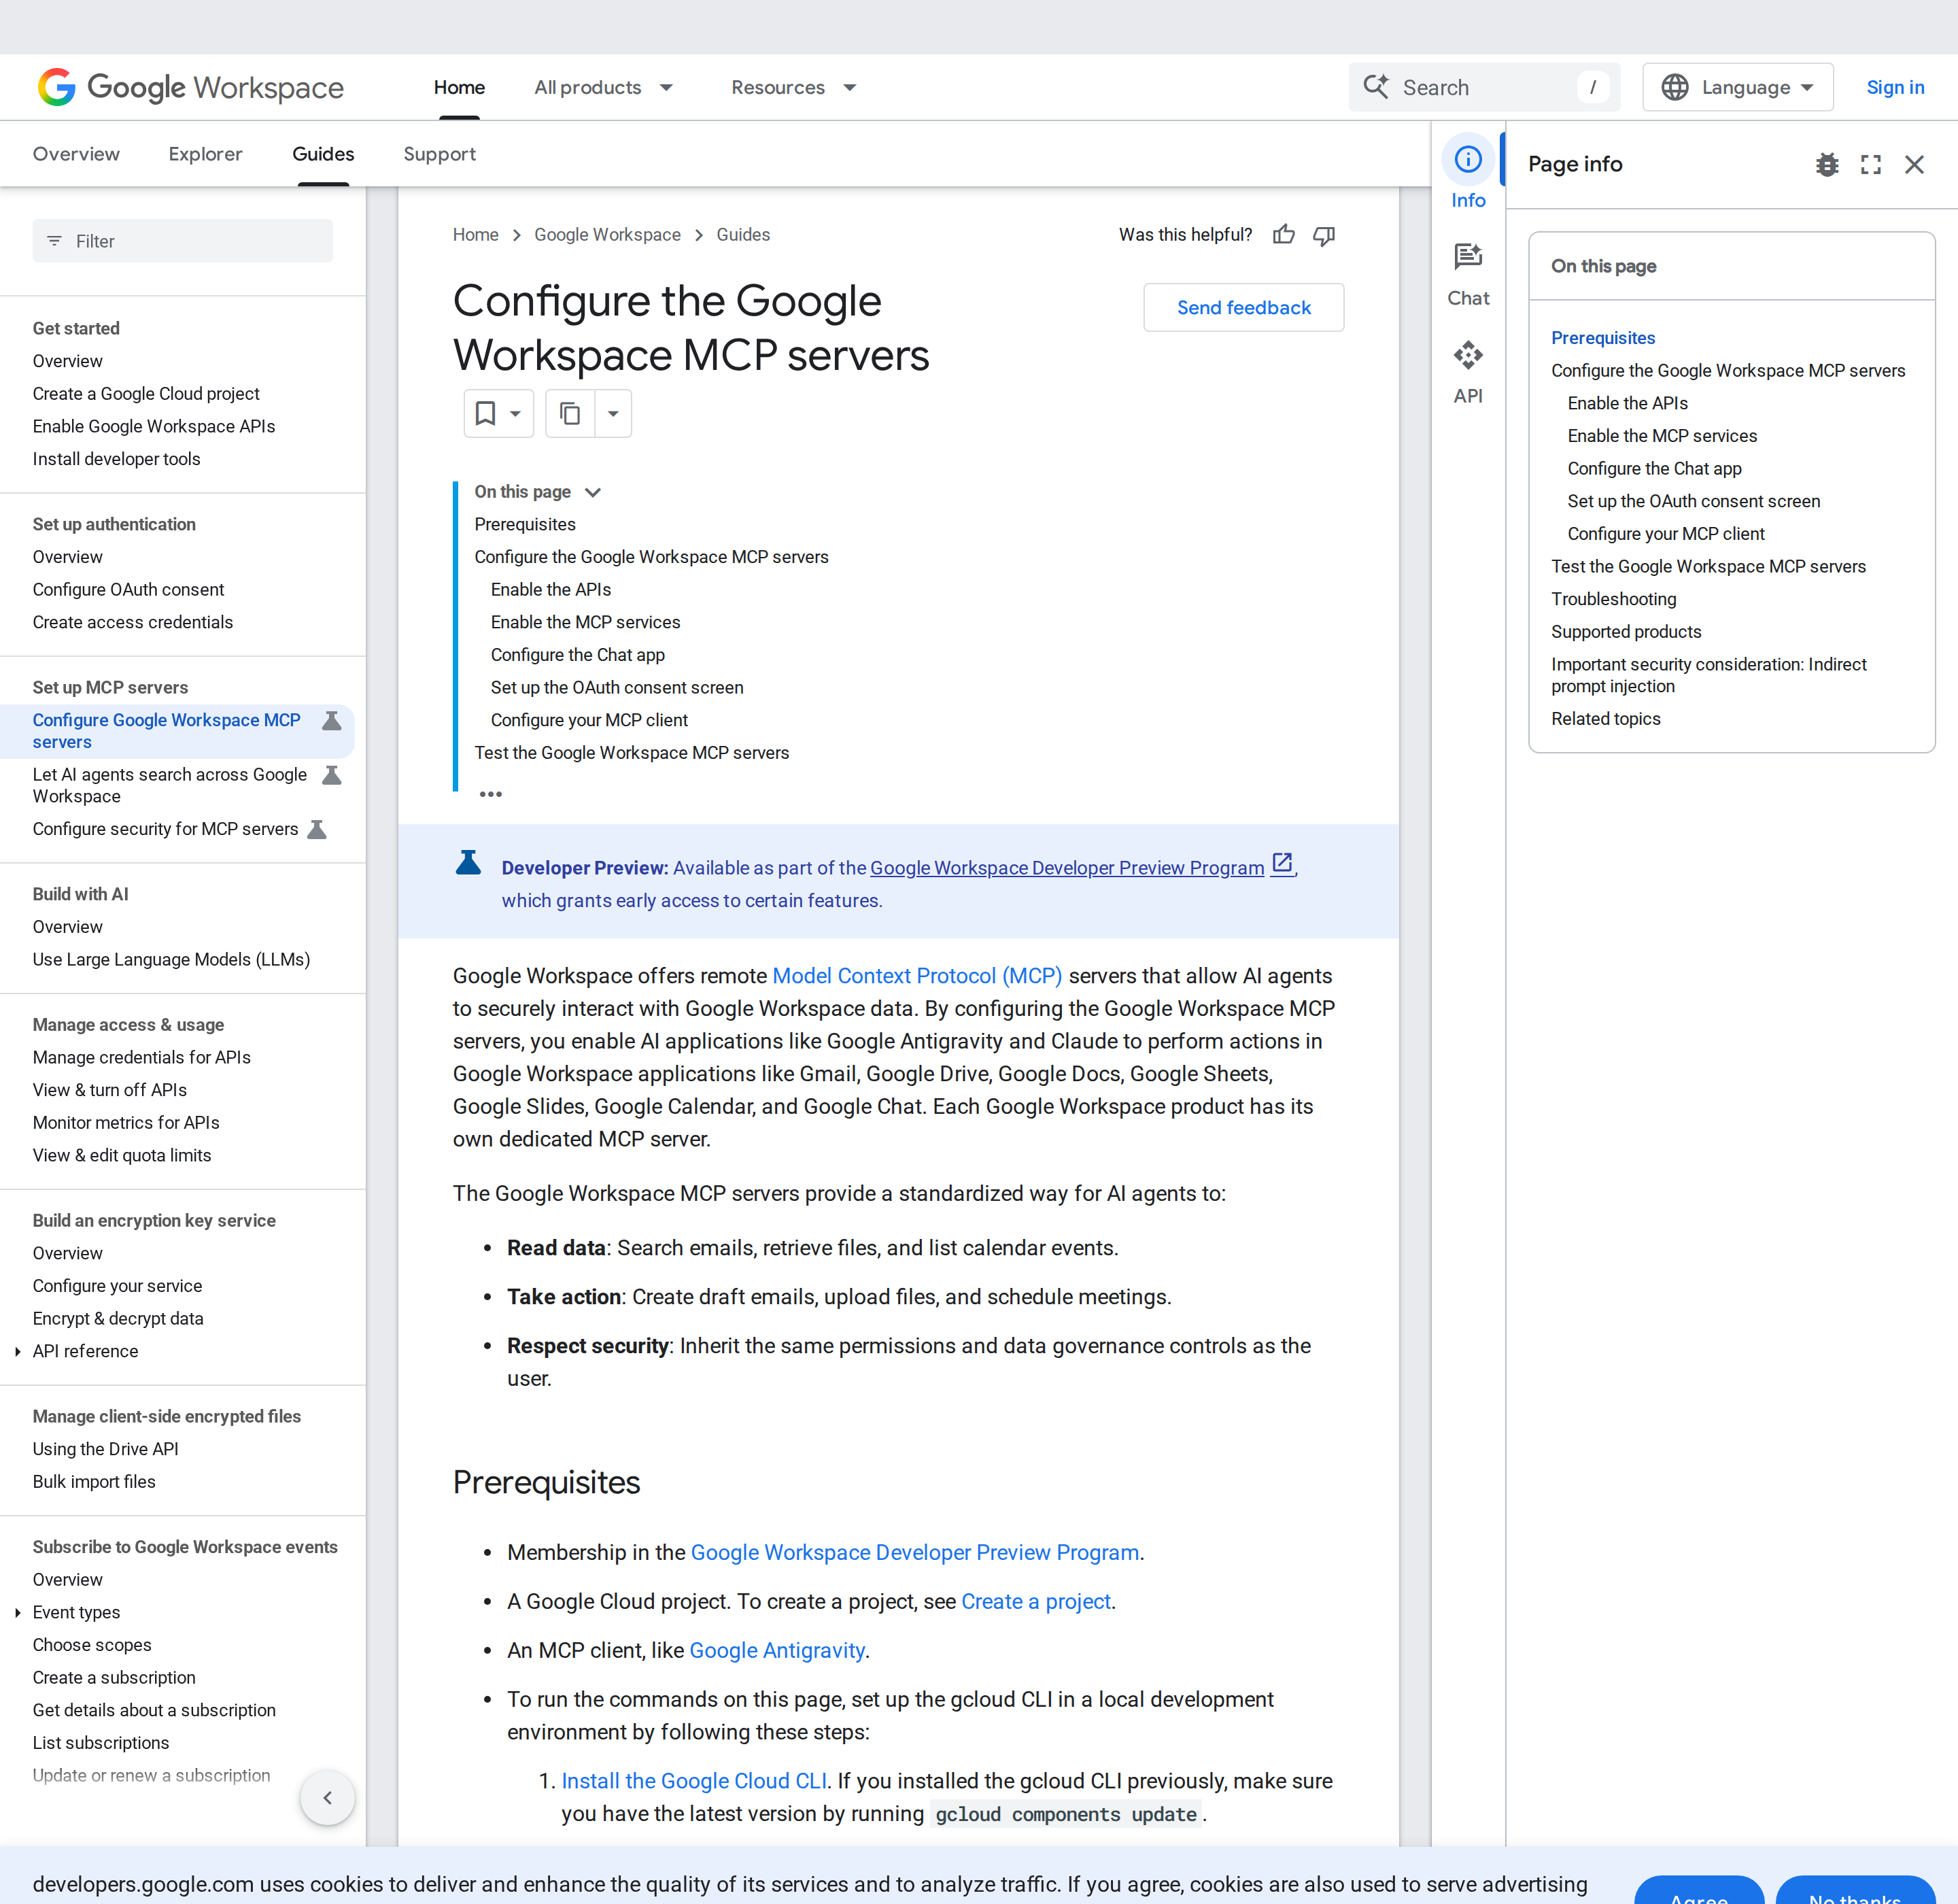Select the Guides tab
The image size is (1958, 1904).
pyautogui.click(x=323, y=154)
